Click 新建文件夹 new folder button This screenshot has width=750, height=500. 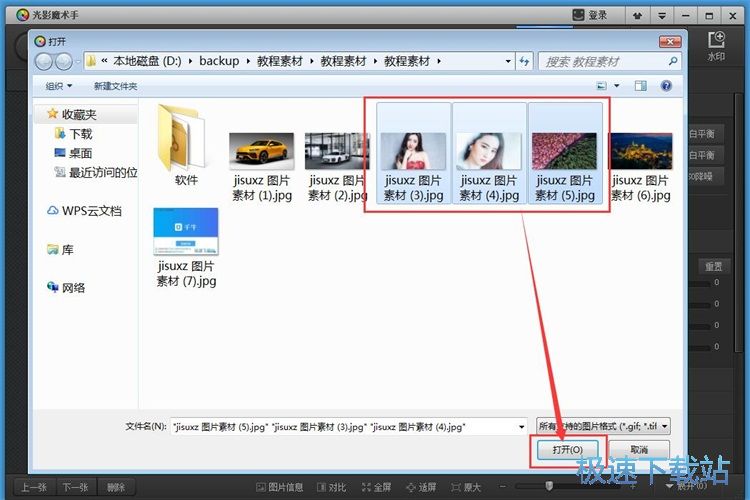115,86
